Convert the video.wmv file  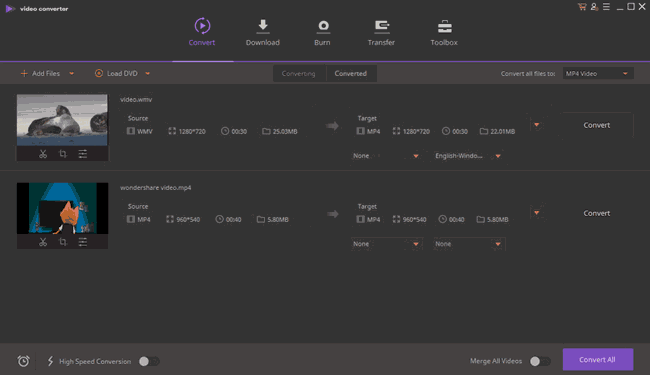click(597, 125)
